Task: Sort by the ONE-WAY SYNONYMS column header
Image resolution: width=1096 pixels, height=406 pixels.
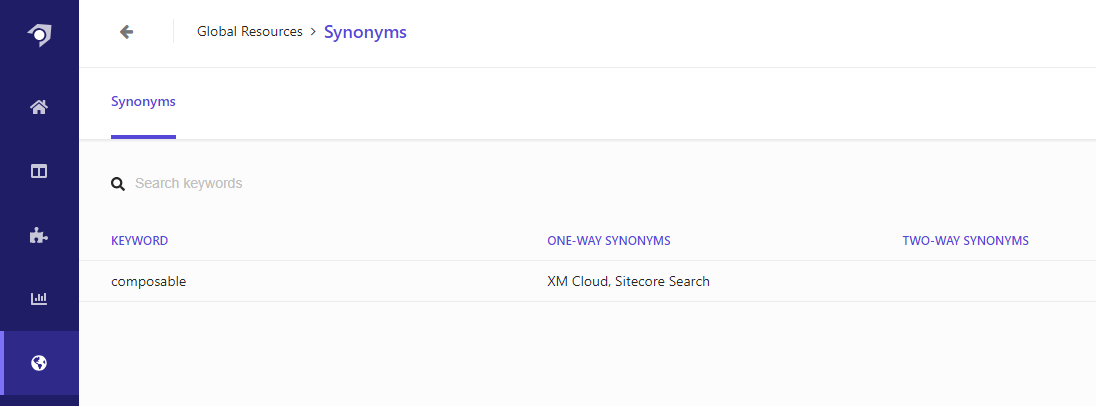Action: [608, 241]
